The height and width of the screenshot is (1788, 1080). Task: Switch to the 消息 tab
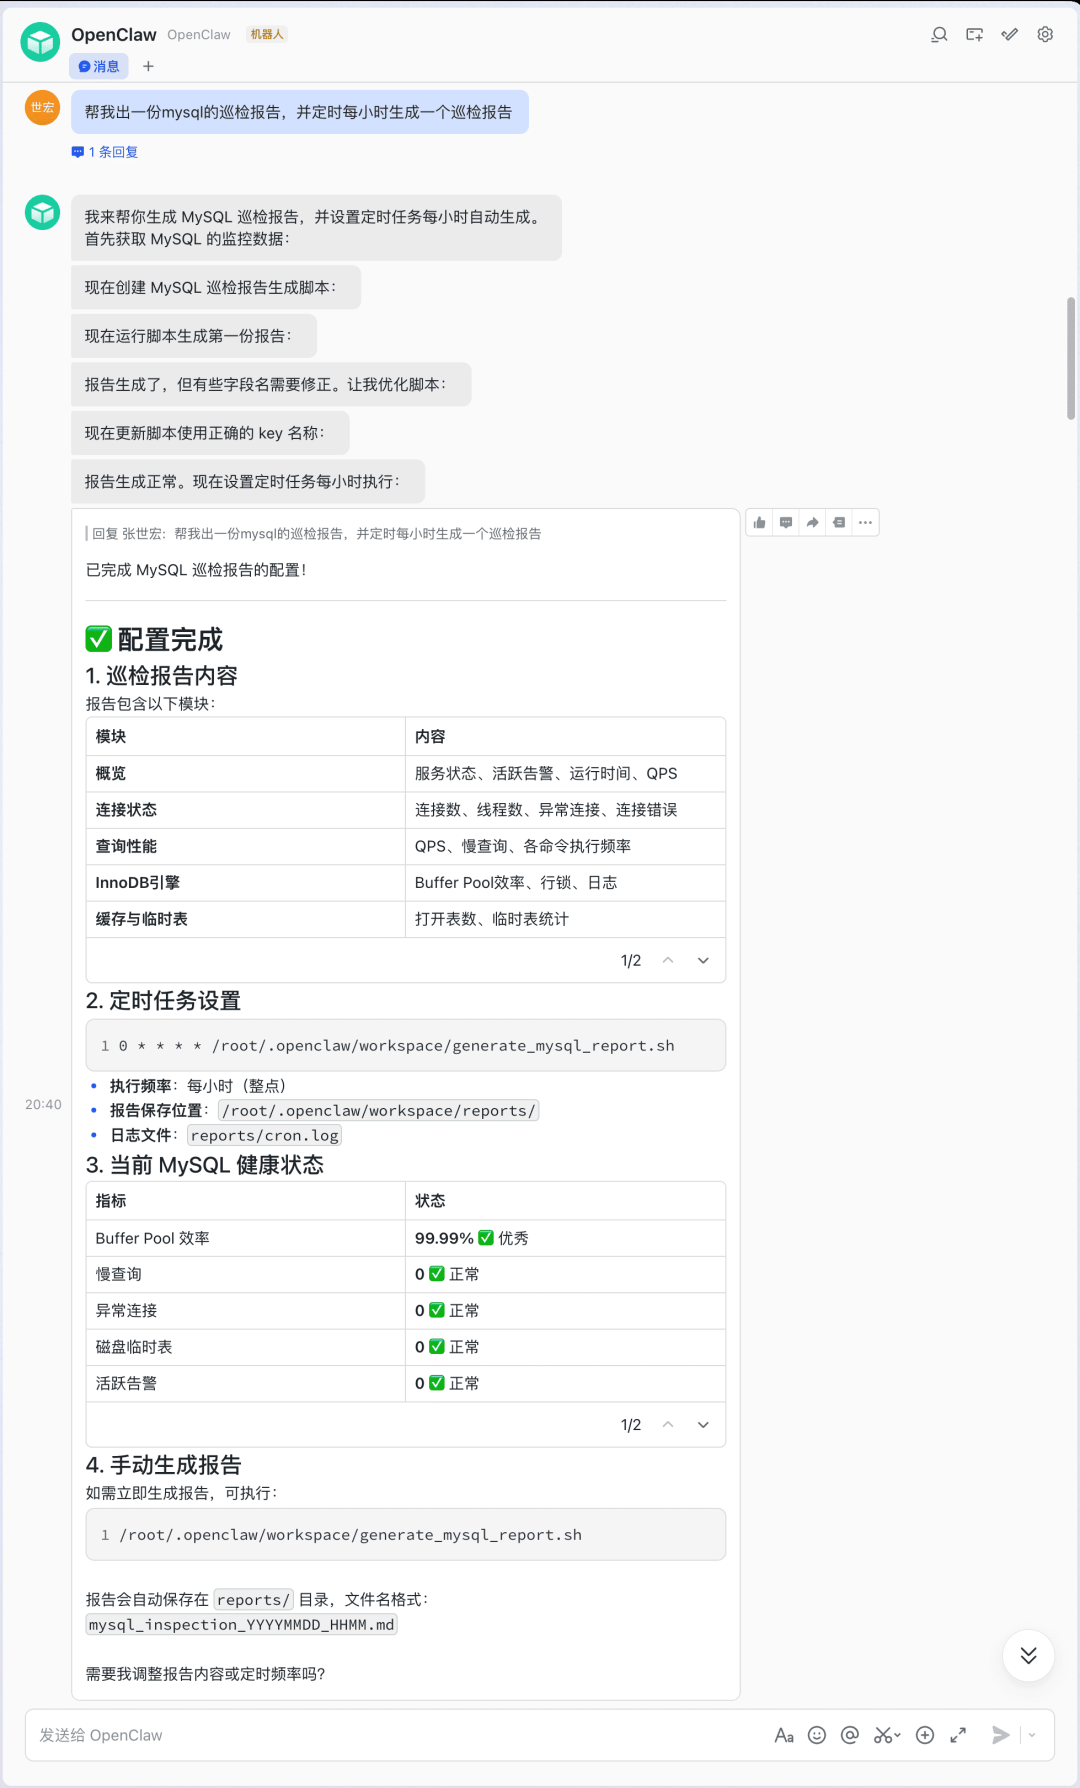click(99, 66)
